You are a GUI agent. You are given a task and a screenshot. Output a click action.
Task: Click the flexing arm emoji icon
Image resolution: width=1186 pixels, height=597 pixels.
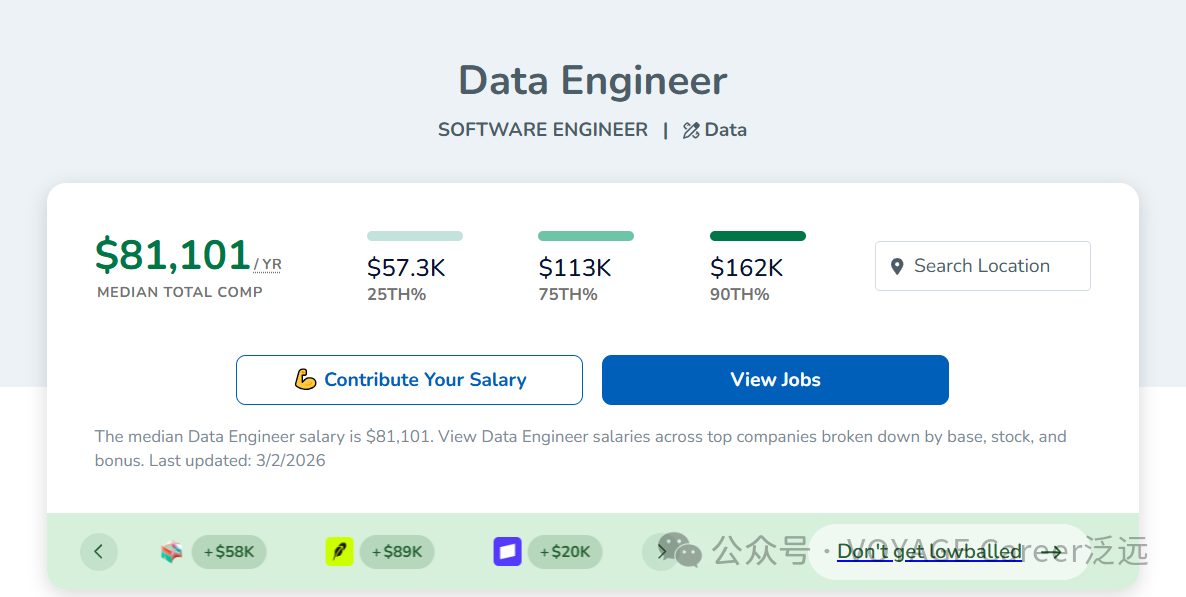pos(306,380)
